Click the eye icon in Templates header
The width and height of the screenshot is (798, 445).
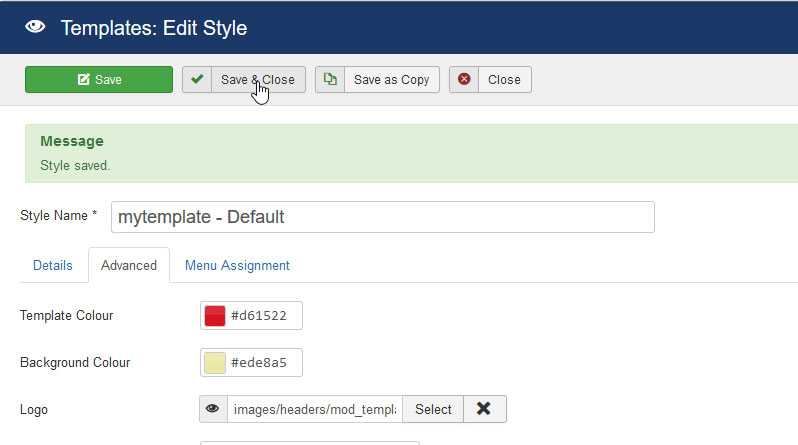pos(35,28)
